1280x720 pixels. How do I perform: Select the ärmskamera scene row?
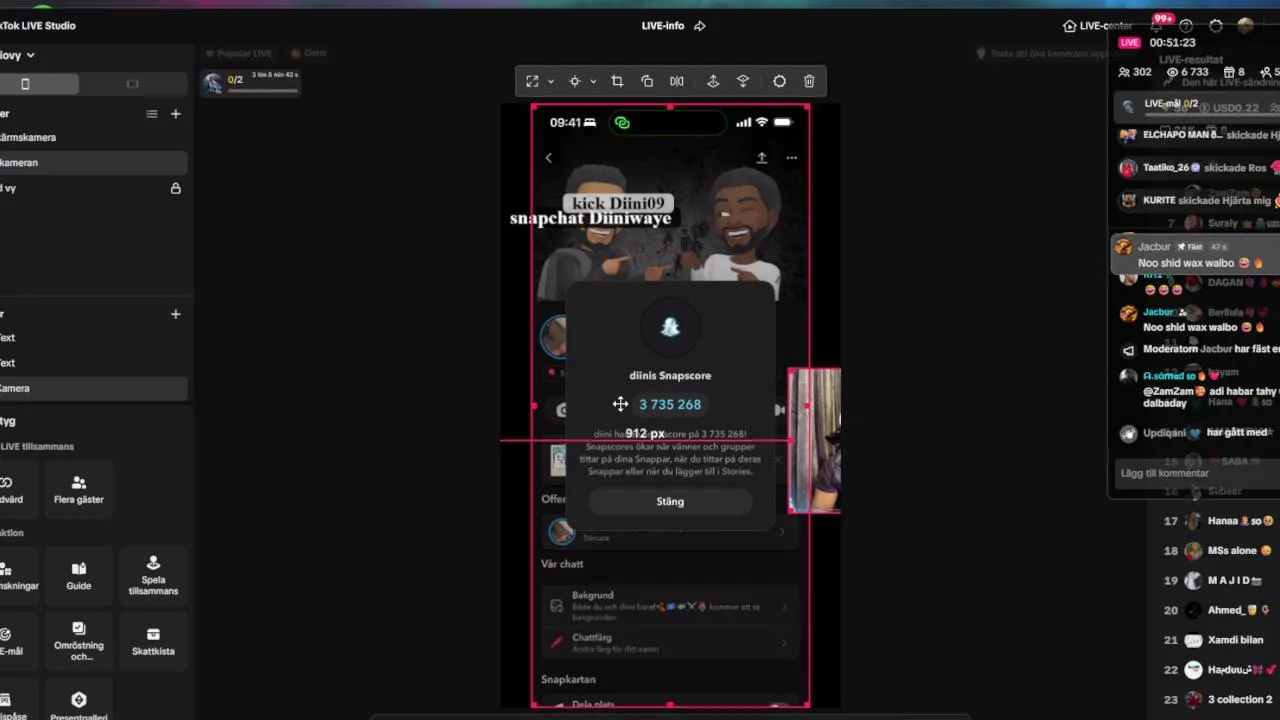[x=92, y=137]
